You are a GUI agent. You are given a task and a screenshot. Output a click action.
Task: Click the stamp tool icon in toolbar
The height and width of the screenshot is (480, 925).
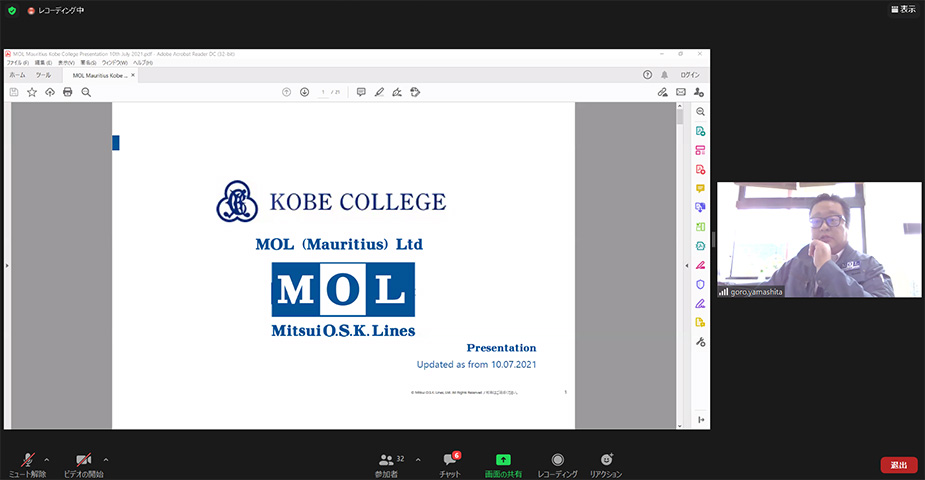click(415, 92)
